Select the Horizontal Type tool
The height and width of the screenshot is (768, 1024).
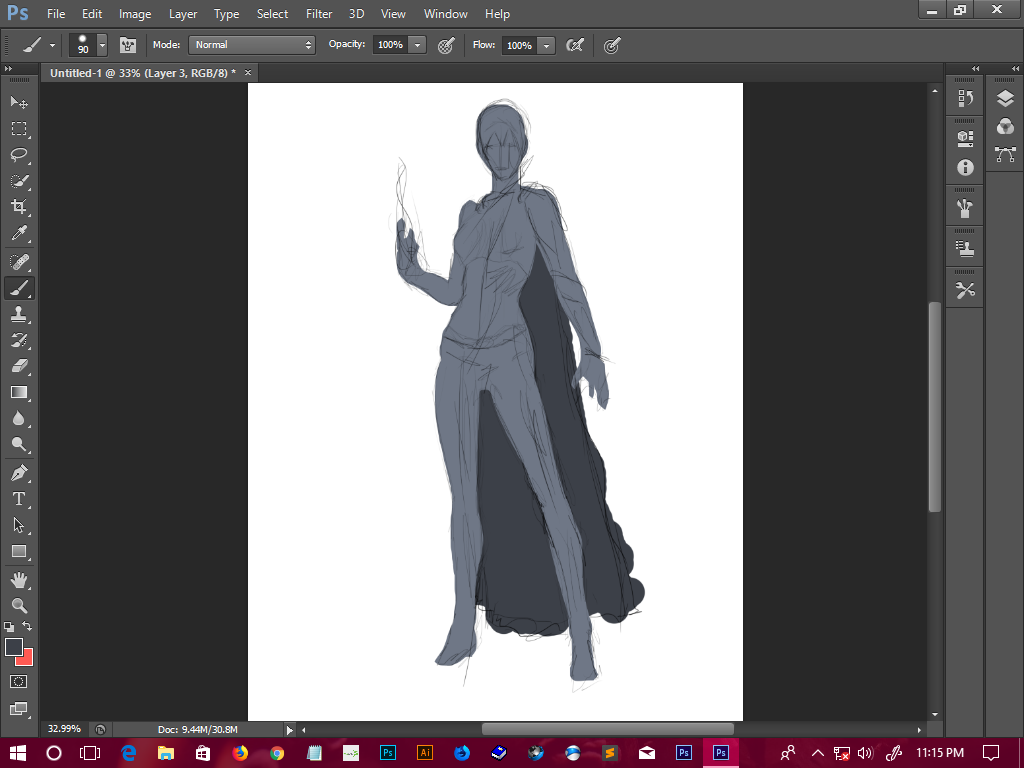pos(19,499)
